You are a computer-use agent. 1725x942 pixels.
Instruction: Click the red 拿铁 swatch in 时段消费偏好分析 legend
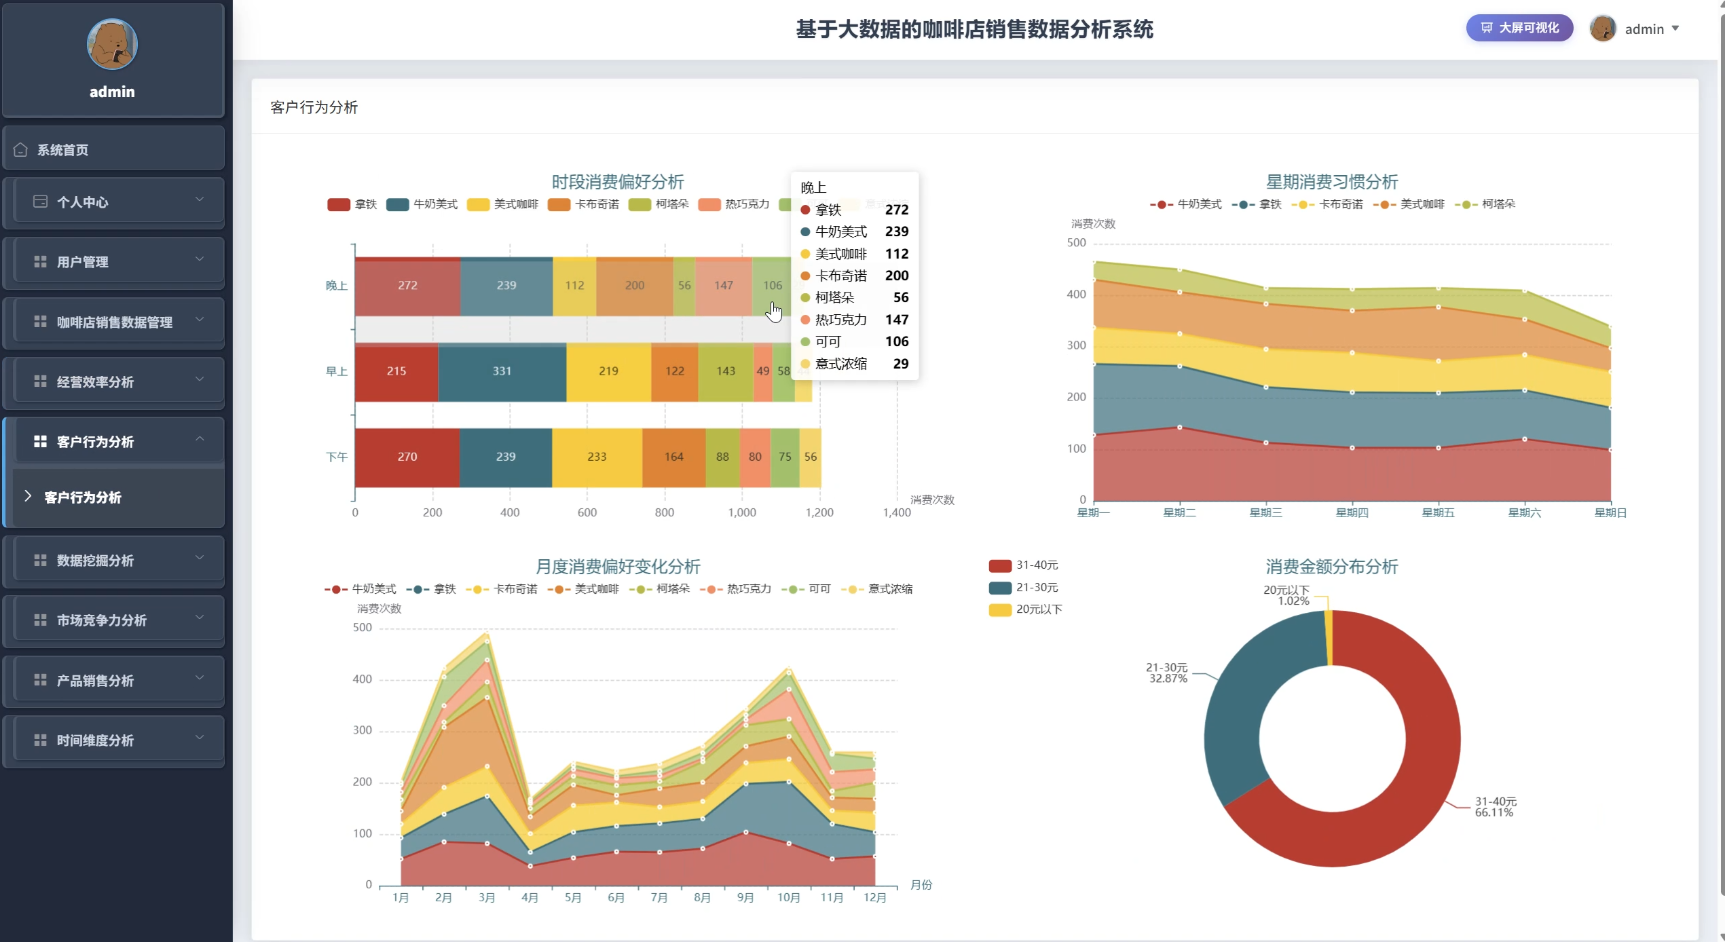point(338,205)
